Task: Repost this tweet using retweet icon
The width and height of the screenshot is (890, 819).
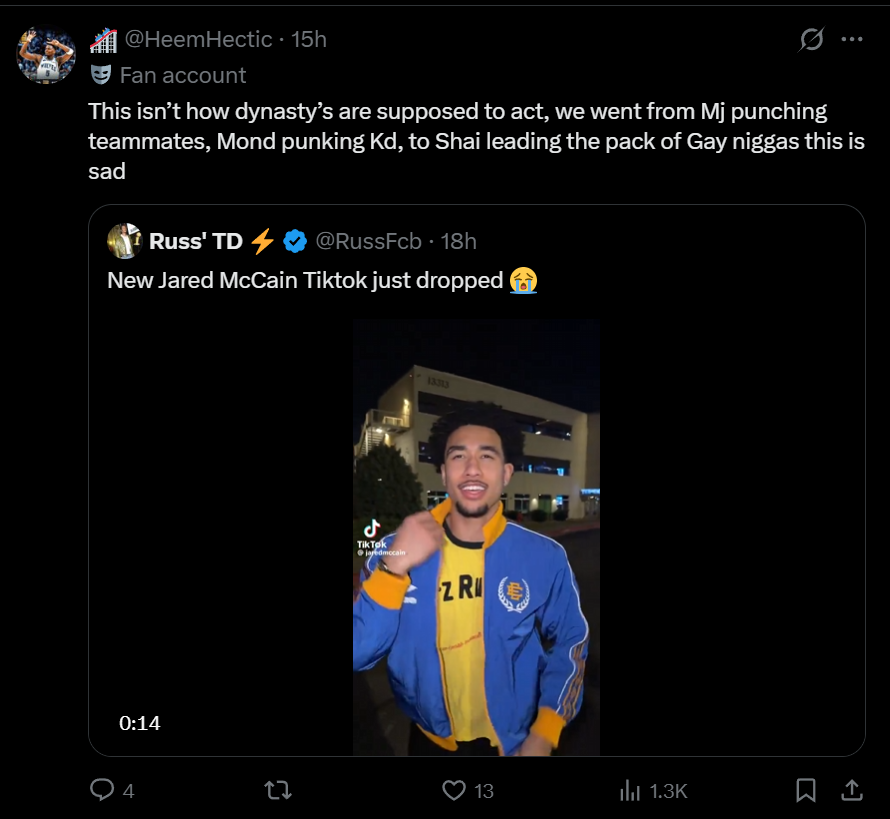Action: [x=278, y=790]
